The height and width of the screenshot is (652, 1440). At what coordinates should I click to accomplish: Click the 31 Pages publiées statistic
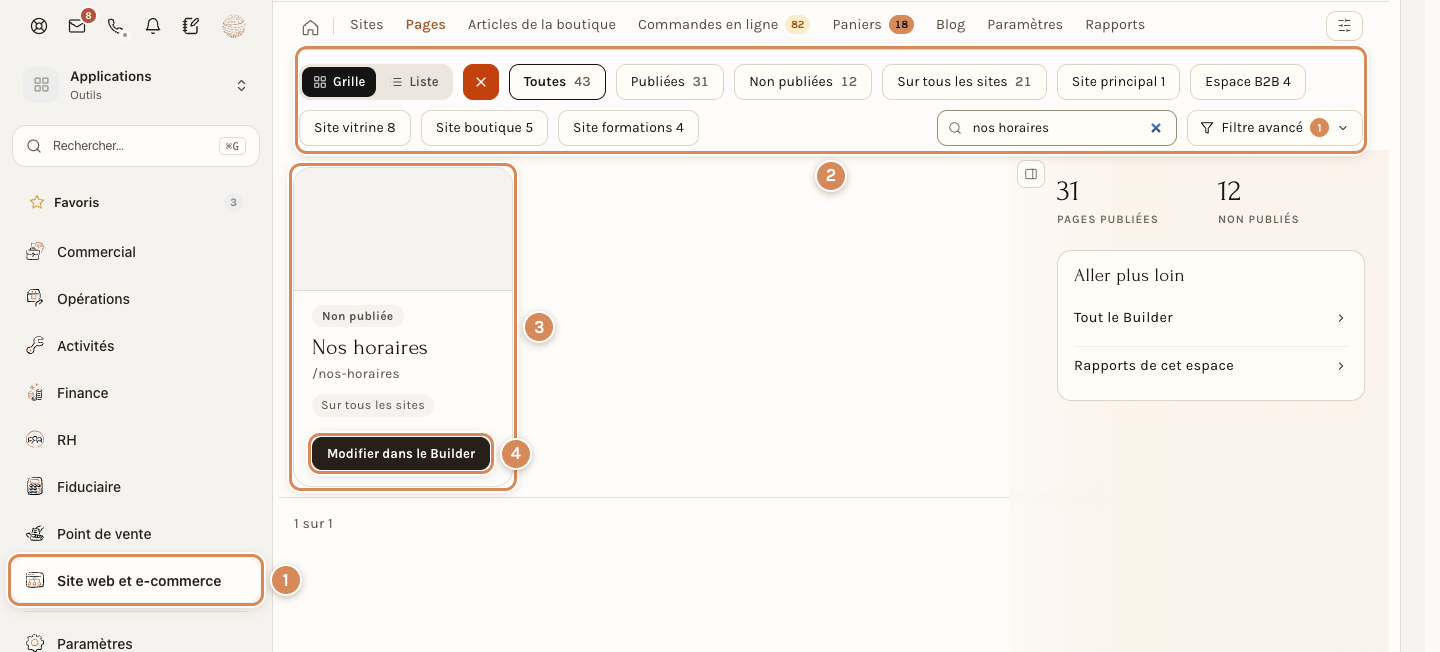point(1107,201)
